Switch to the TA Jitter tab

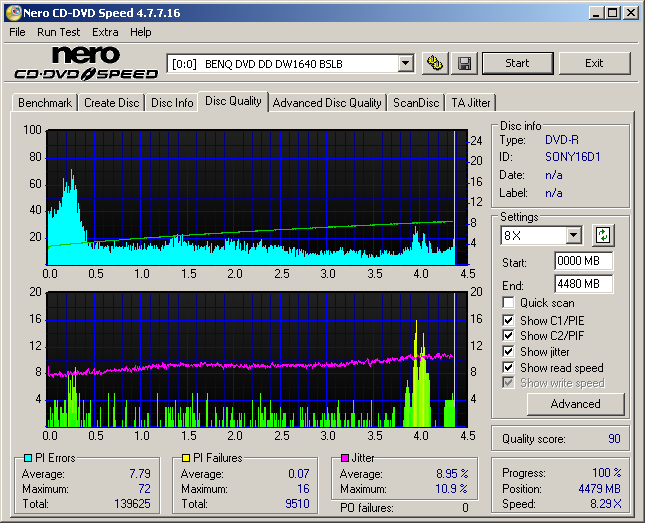[471, 103]
